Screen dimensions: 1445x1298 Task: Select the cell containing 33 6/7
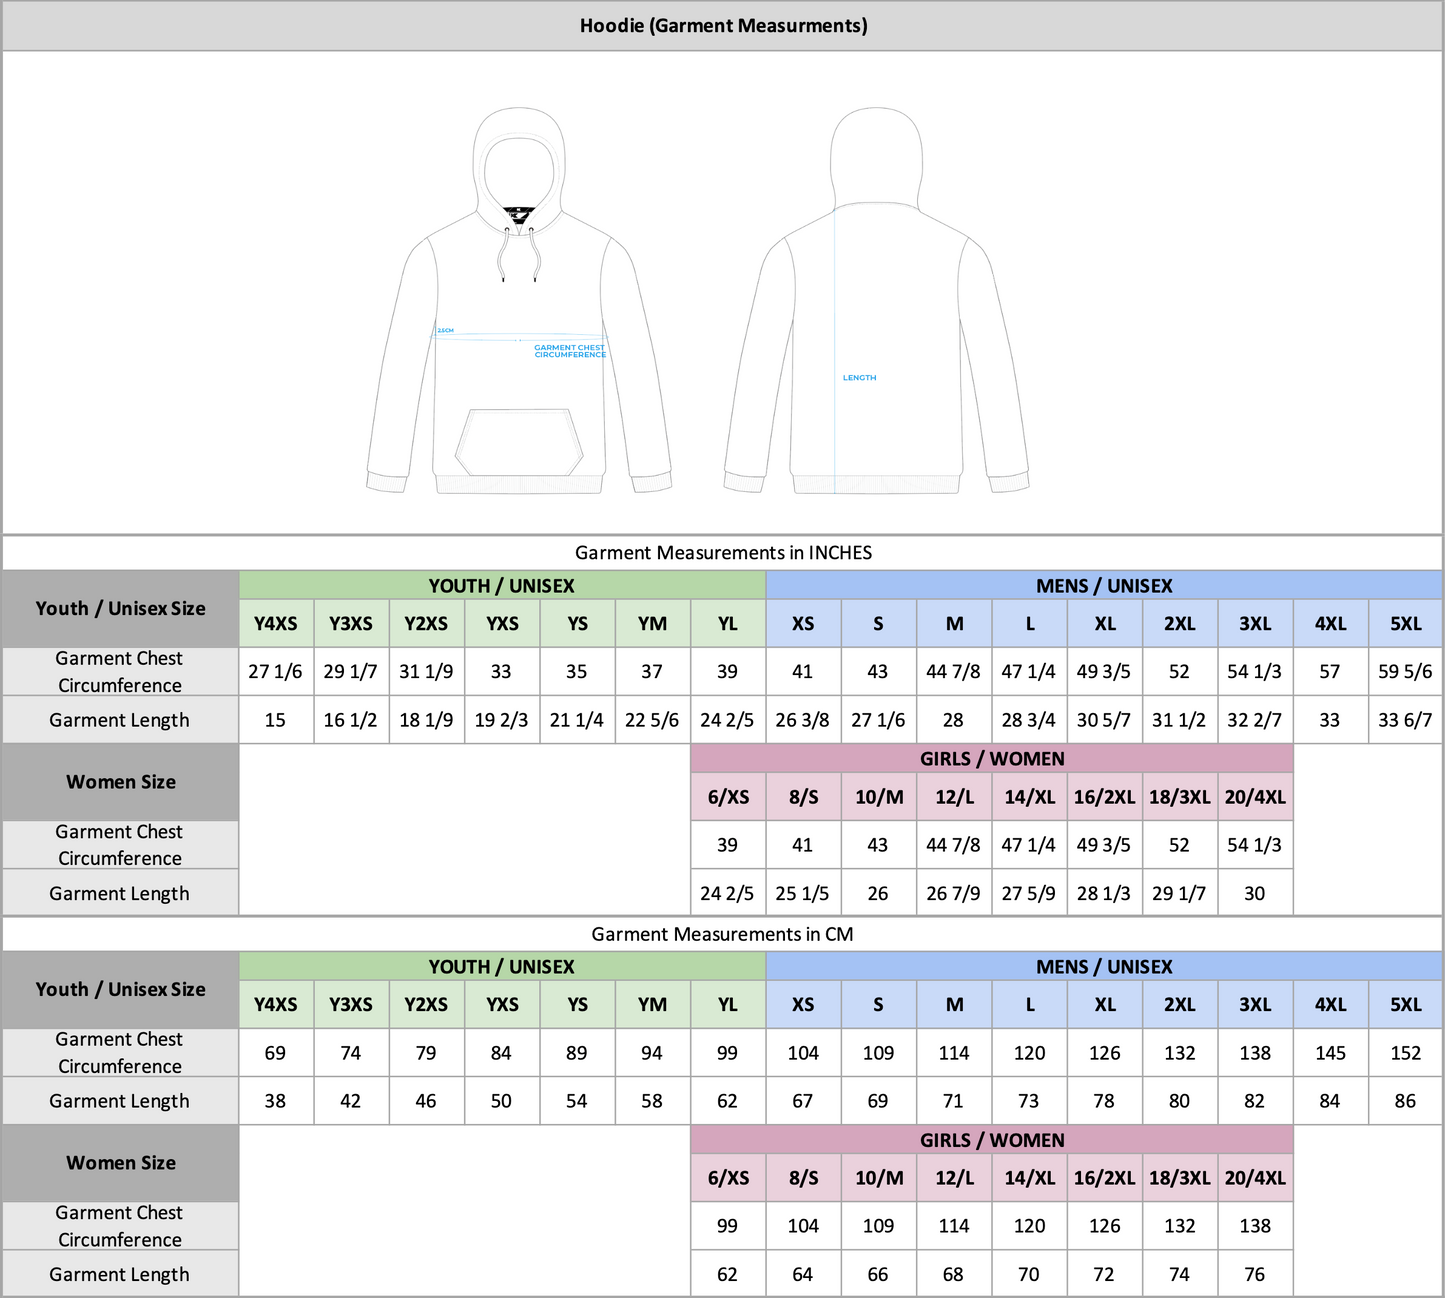pyautogui.click(x=1404, y=720)
